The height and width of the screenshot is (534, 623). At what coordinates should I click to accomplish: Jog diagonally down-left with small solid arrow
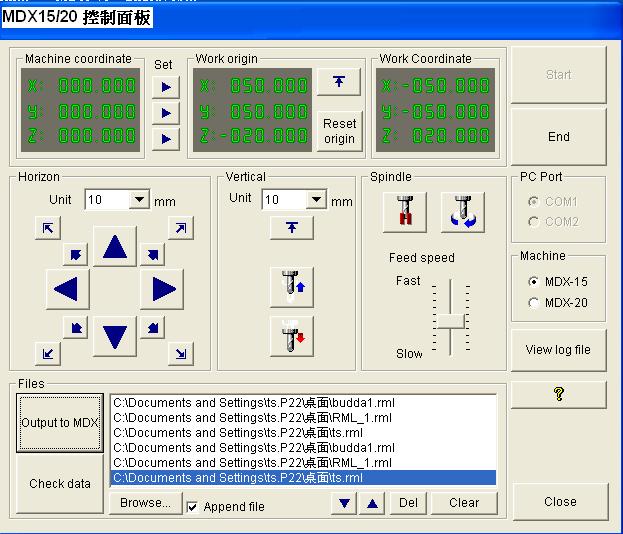coord(75,328)
